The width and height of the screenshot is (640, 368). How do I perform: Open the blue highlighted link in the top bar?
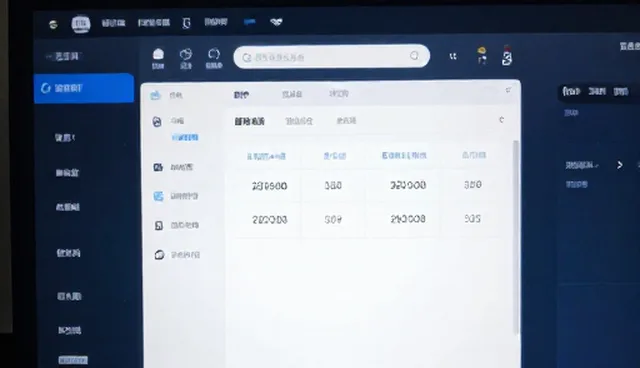point(249,22)
